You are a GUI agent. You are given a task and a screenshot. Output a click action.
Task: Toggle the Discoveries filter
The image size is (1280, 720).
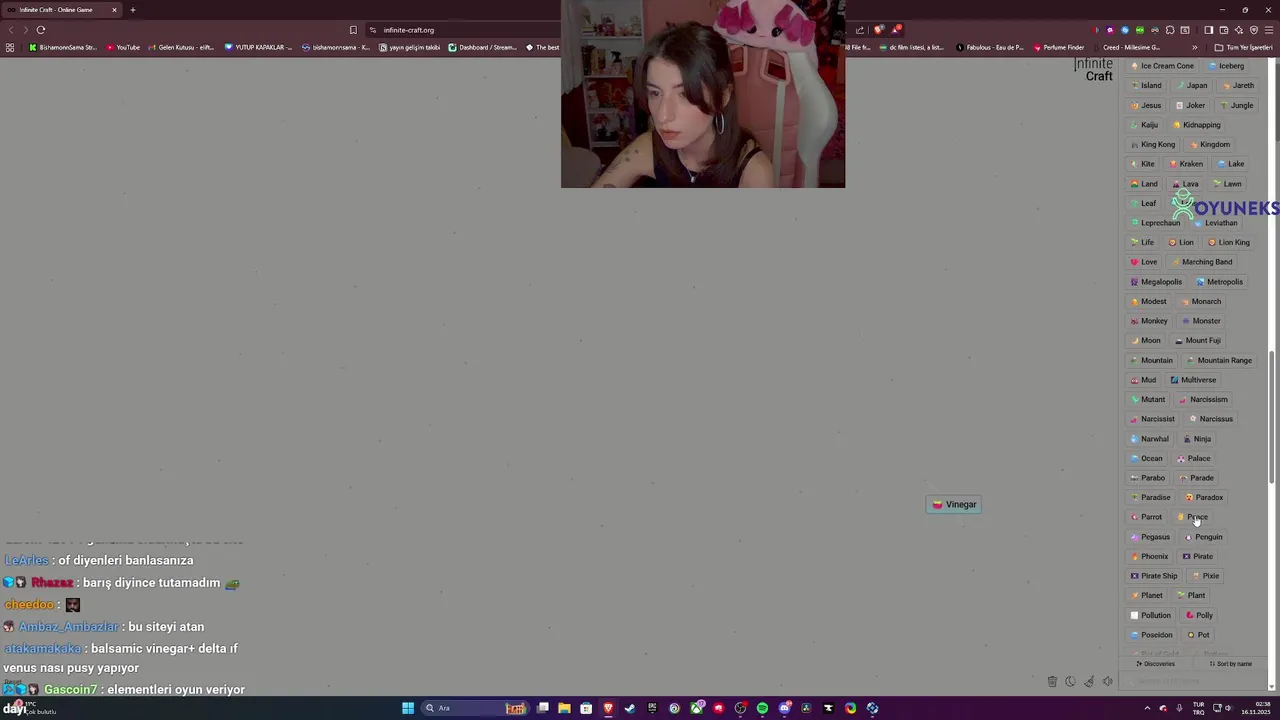[x=1155, y=664]
